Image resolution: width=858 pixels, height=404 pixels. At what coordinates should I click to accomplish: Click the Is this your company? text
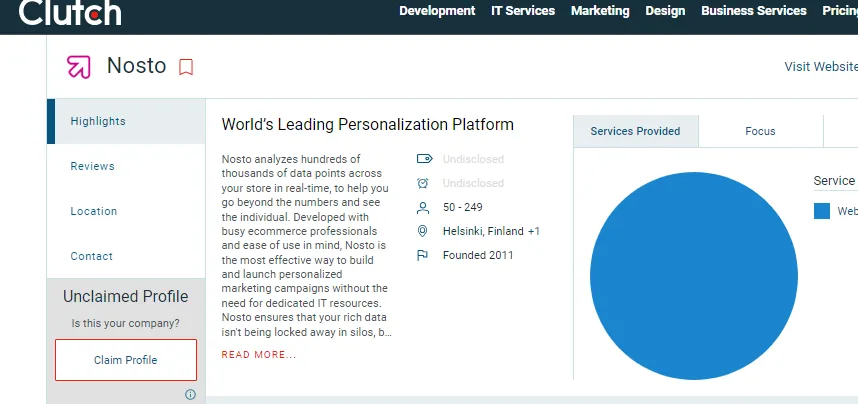[x=125, y=324]
